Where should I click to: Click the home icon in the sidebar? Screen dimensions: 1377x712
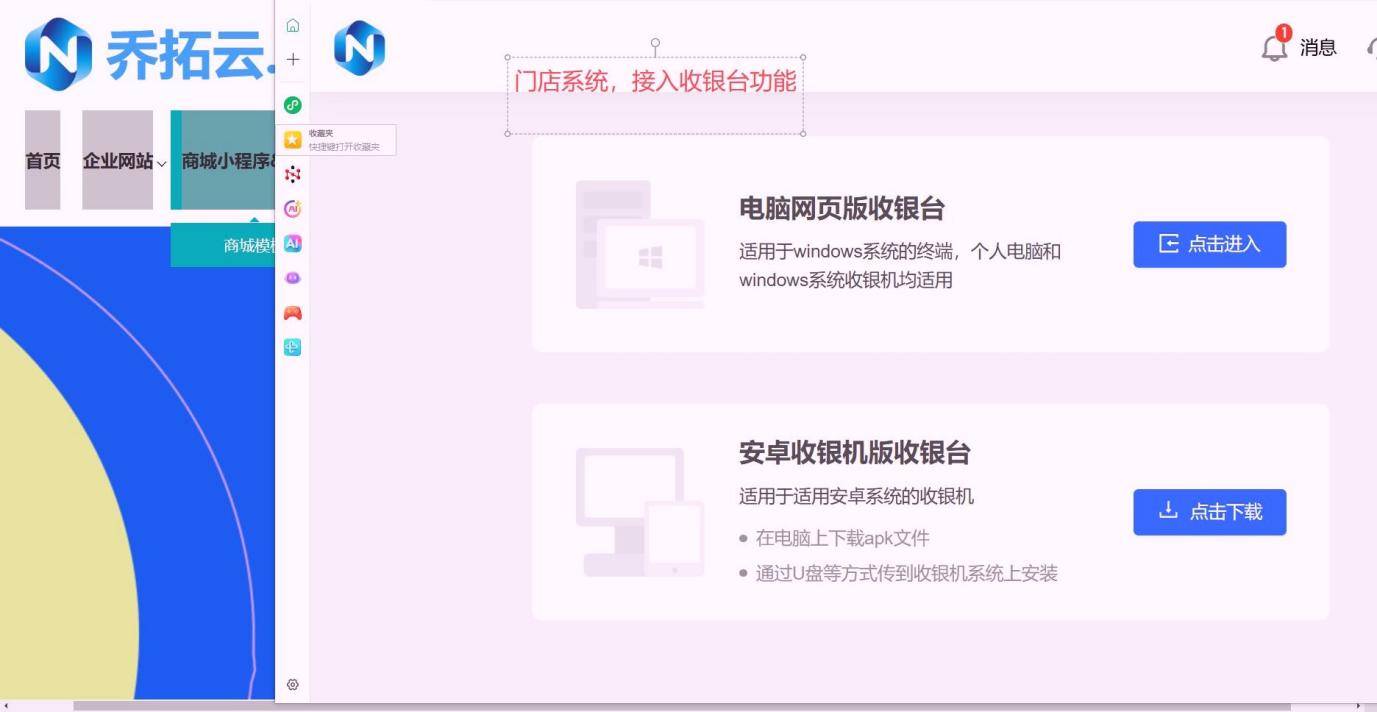click(292, 25)
